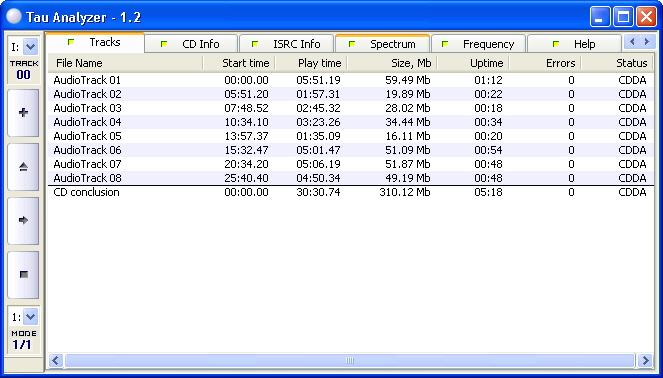Open the drive letter dropdown I:
This screenshot has height=378, width=663.
(x=30, y=47)
